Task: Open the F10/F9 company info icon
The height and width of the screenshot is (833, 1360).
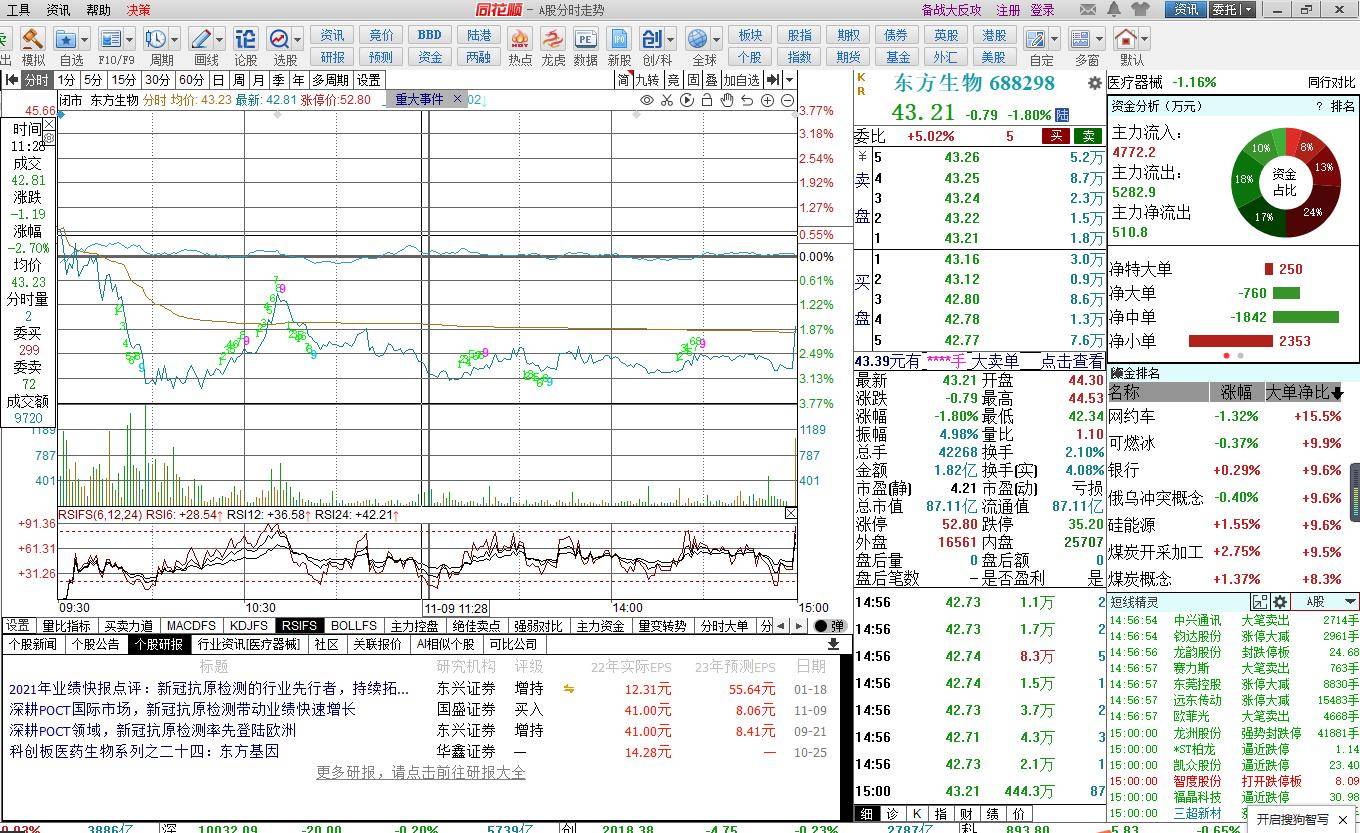Action: tap(110, 39)
